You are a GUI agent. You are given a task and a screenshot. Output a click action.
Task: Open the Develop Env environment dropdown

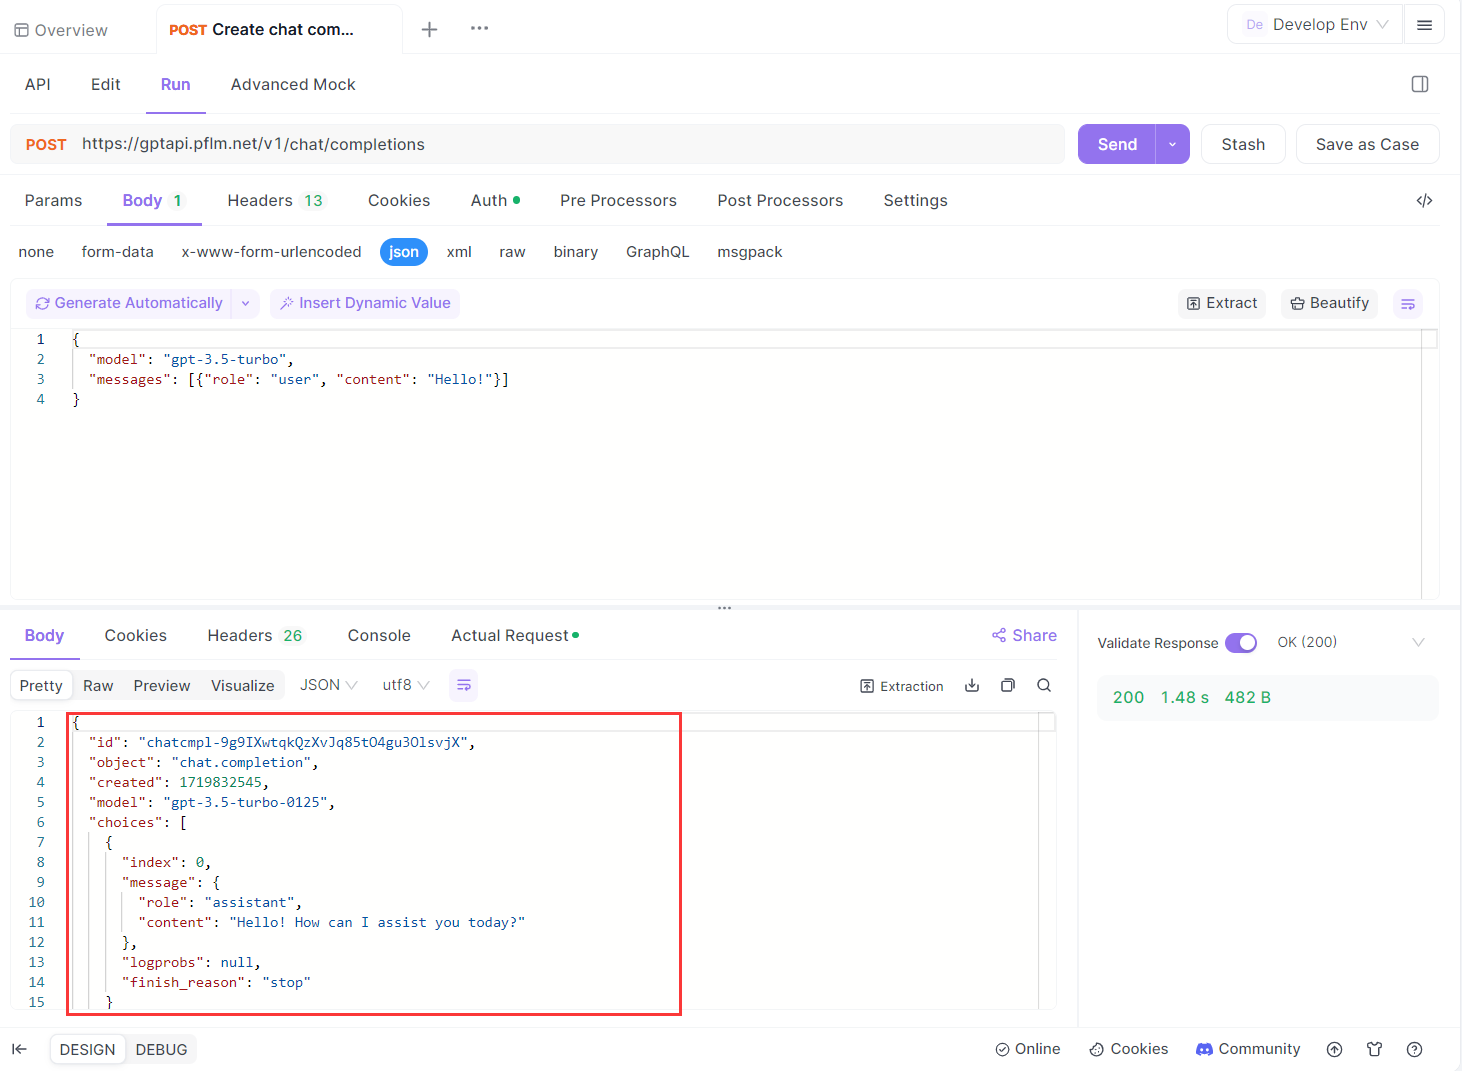click(x=1314, y=24)
